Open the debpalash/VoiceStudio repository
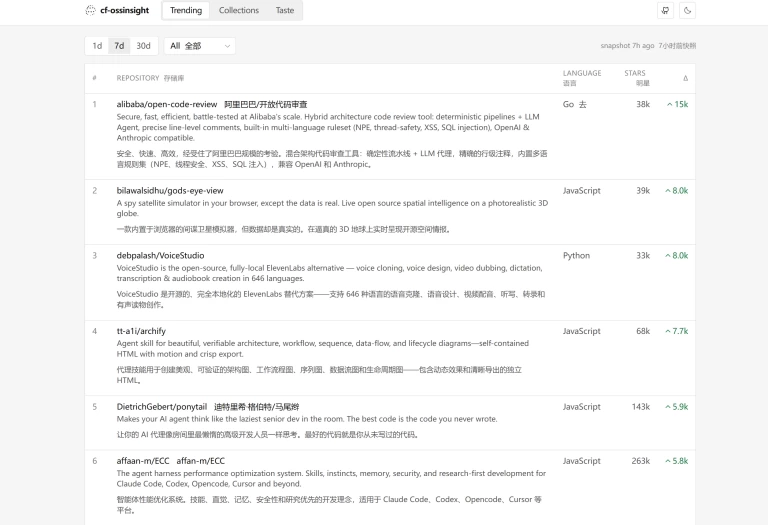The width and height of the screenshot is (768, 525). tap(160, 256)
